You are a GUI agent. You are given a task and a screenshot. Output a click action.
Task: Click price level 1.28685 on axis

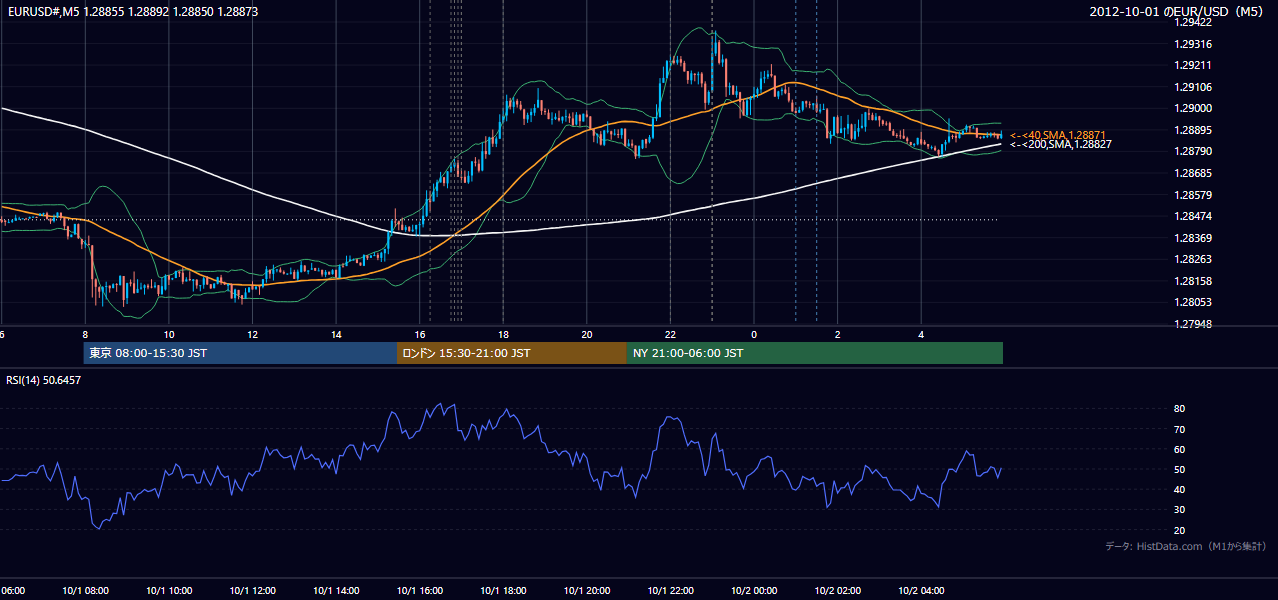1193,173
